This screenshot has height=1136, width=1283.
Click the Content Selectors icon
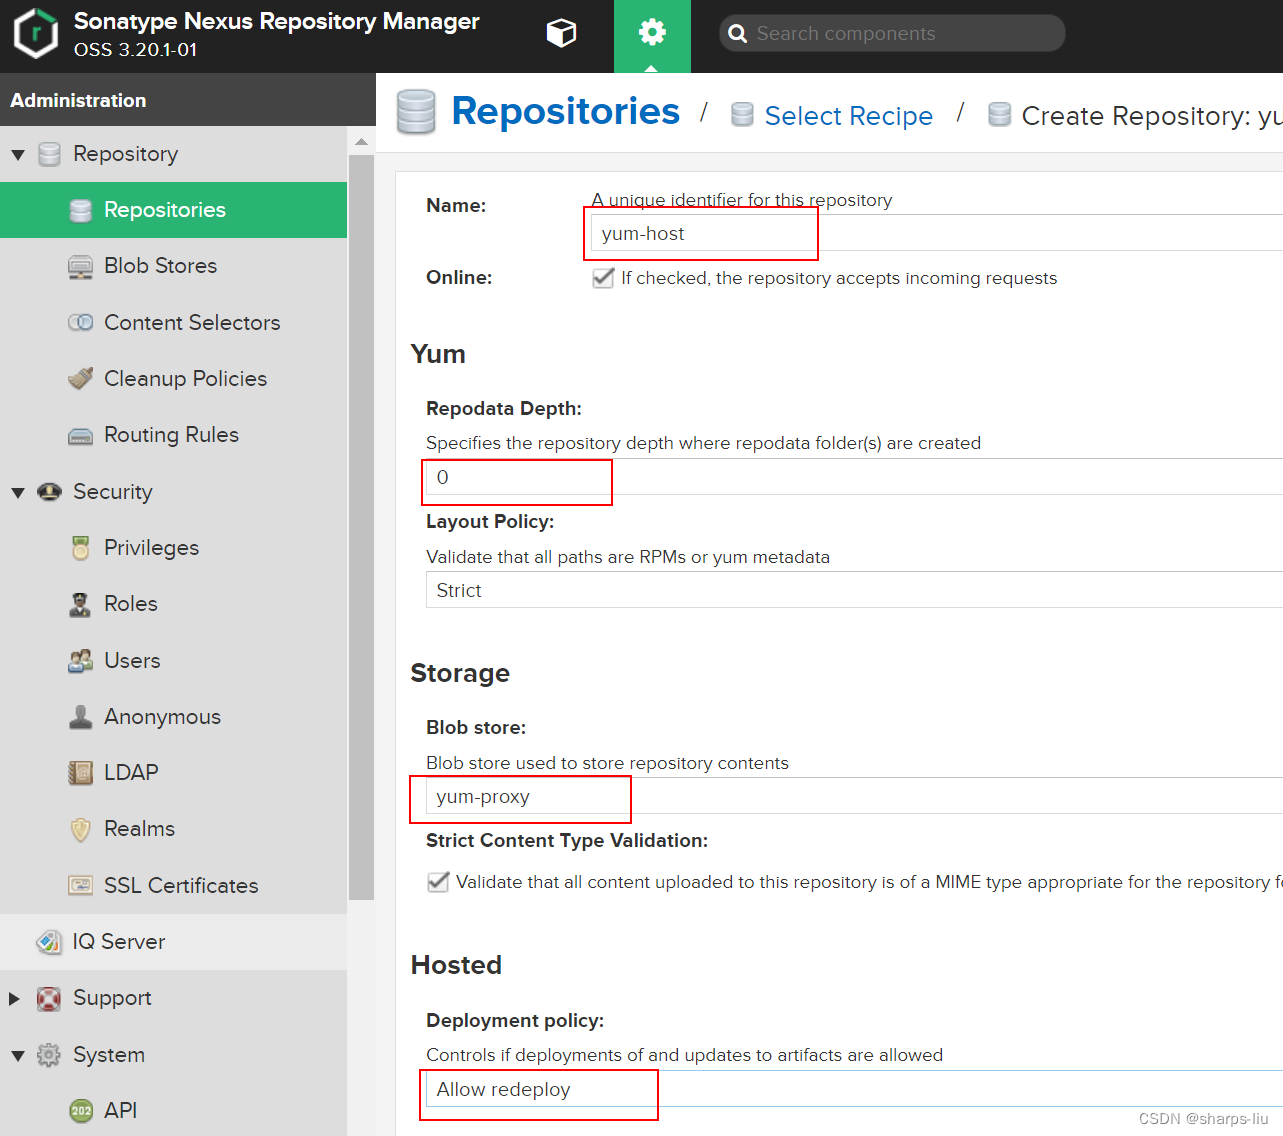click(80, 322)
